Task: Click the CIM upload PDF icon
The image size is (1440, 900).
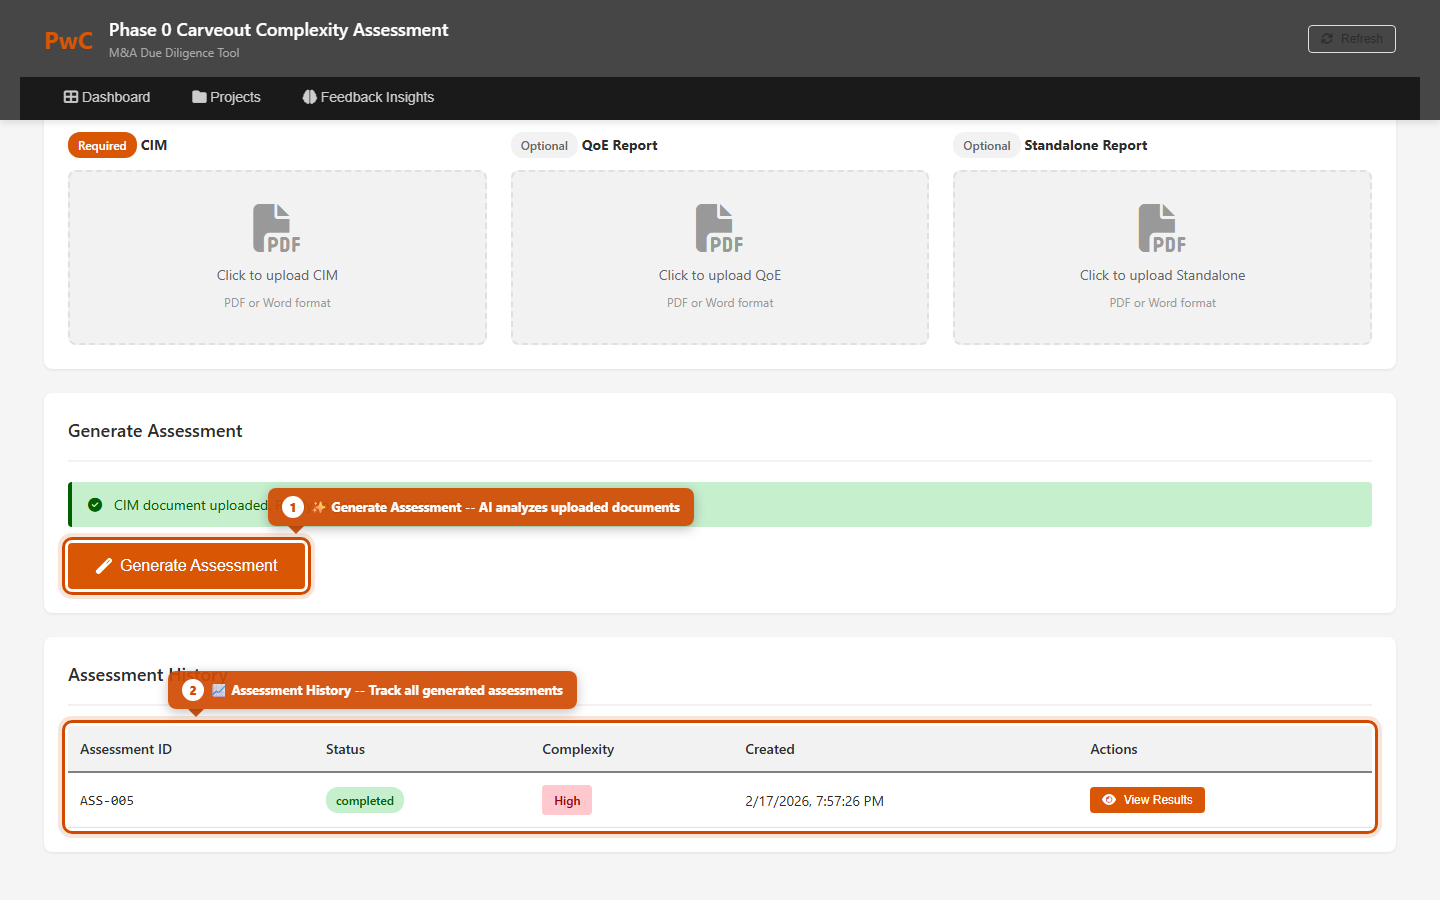Action: [x=276, y=228]
